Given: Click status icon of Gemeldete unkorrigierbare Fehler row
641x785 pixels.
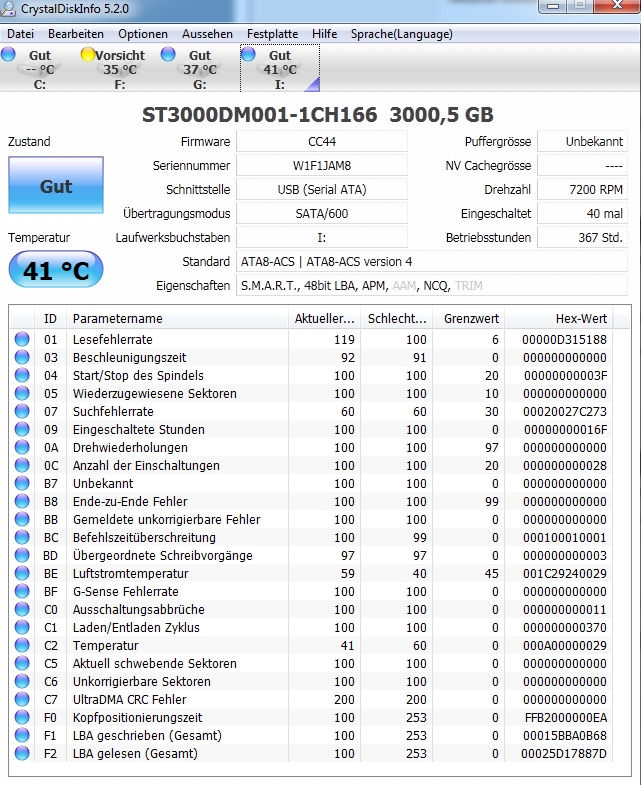Looking at the screenshot, I should tap(22, 520).
